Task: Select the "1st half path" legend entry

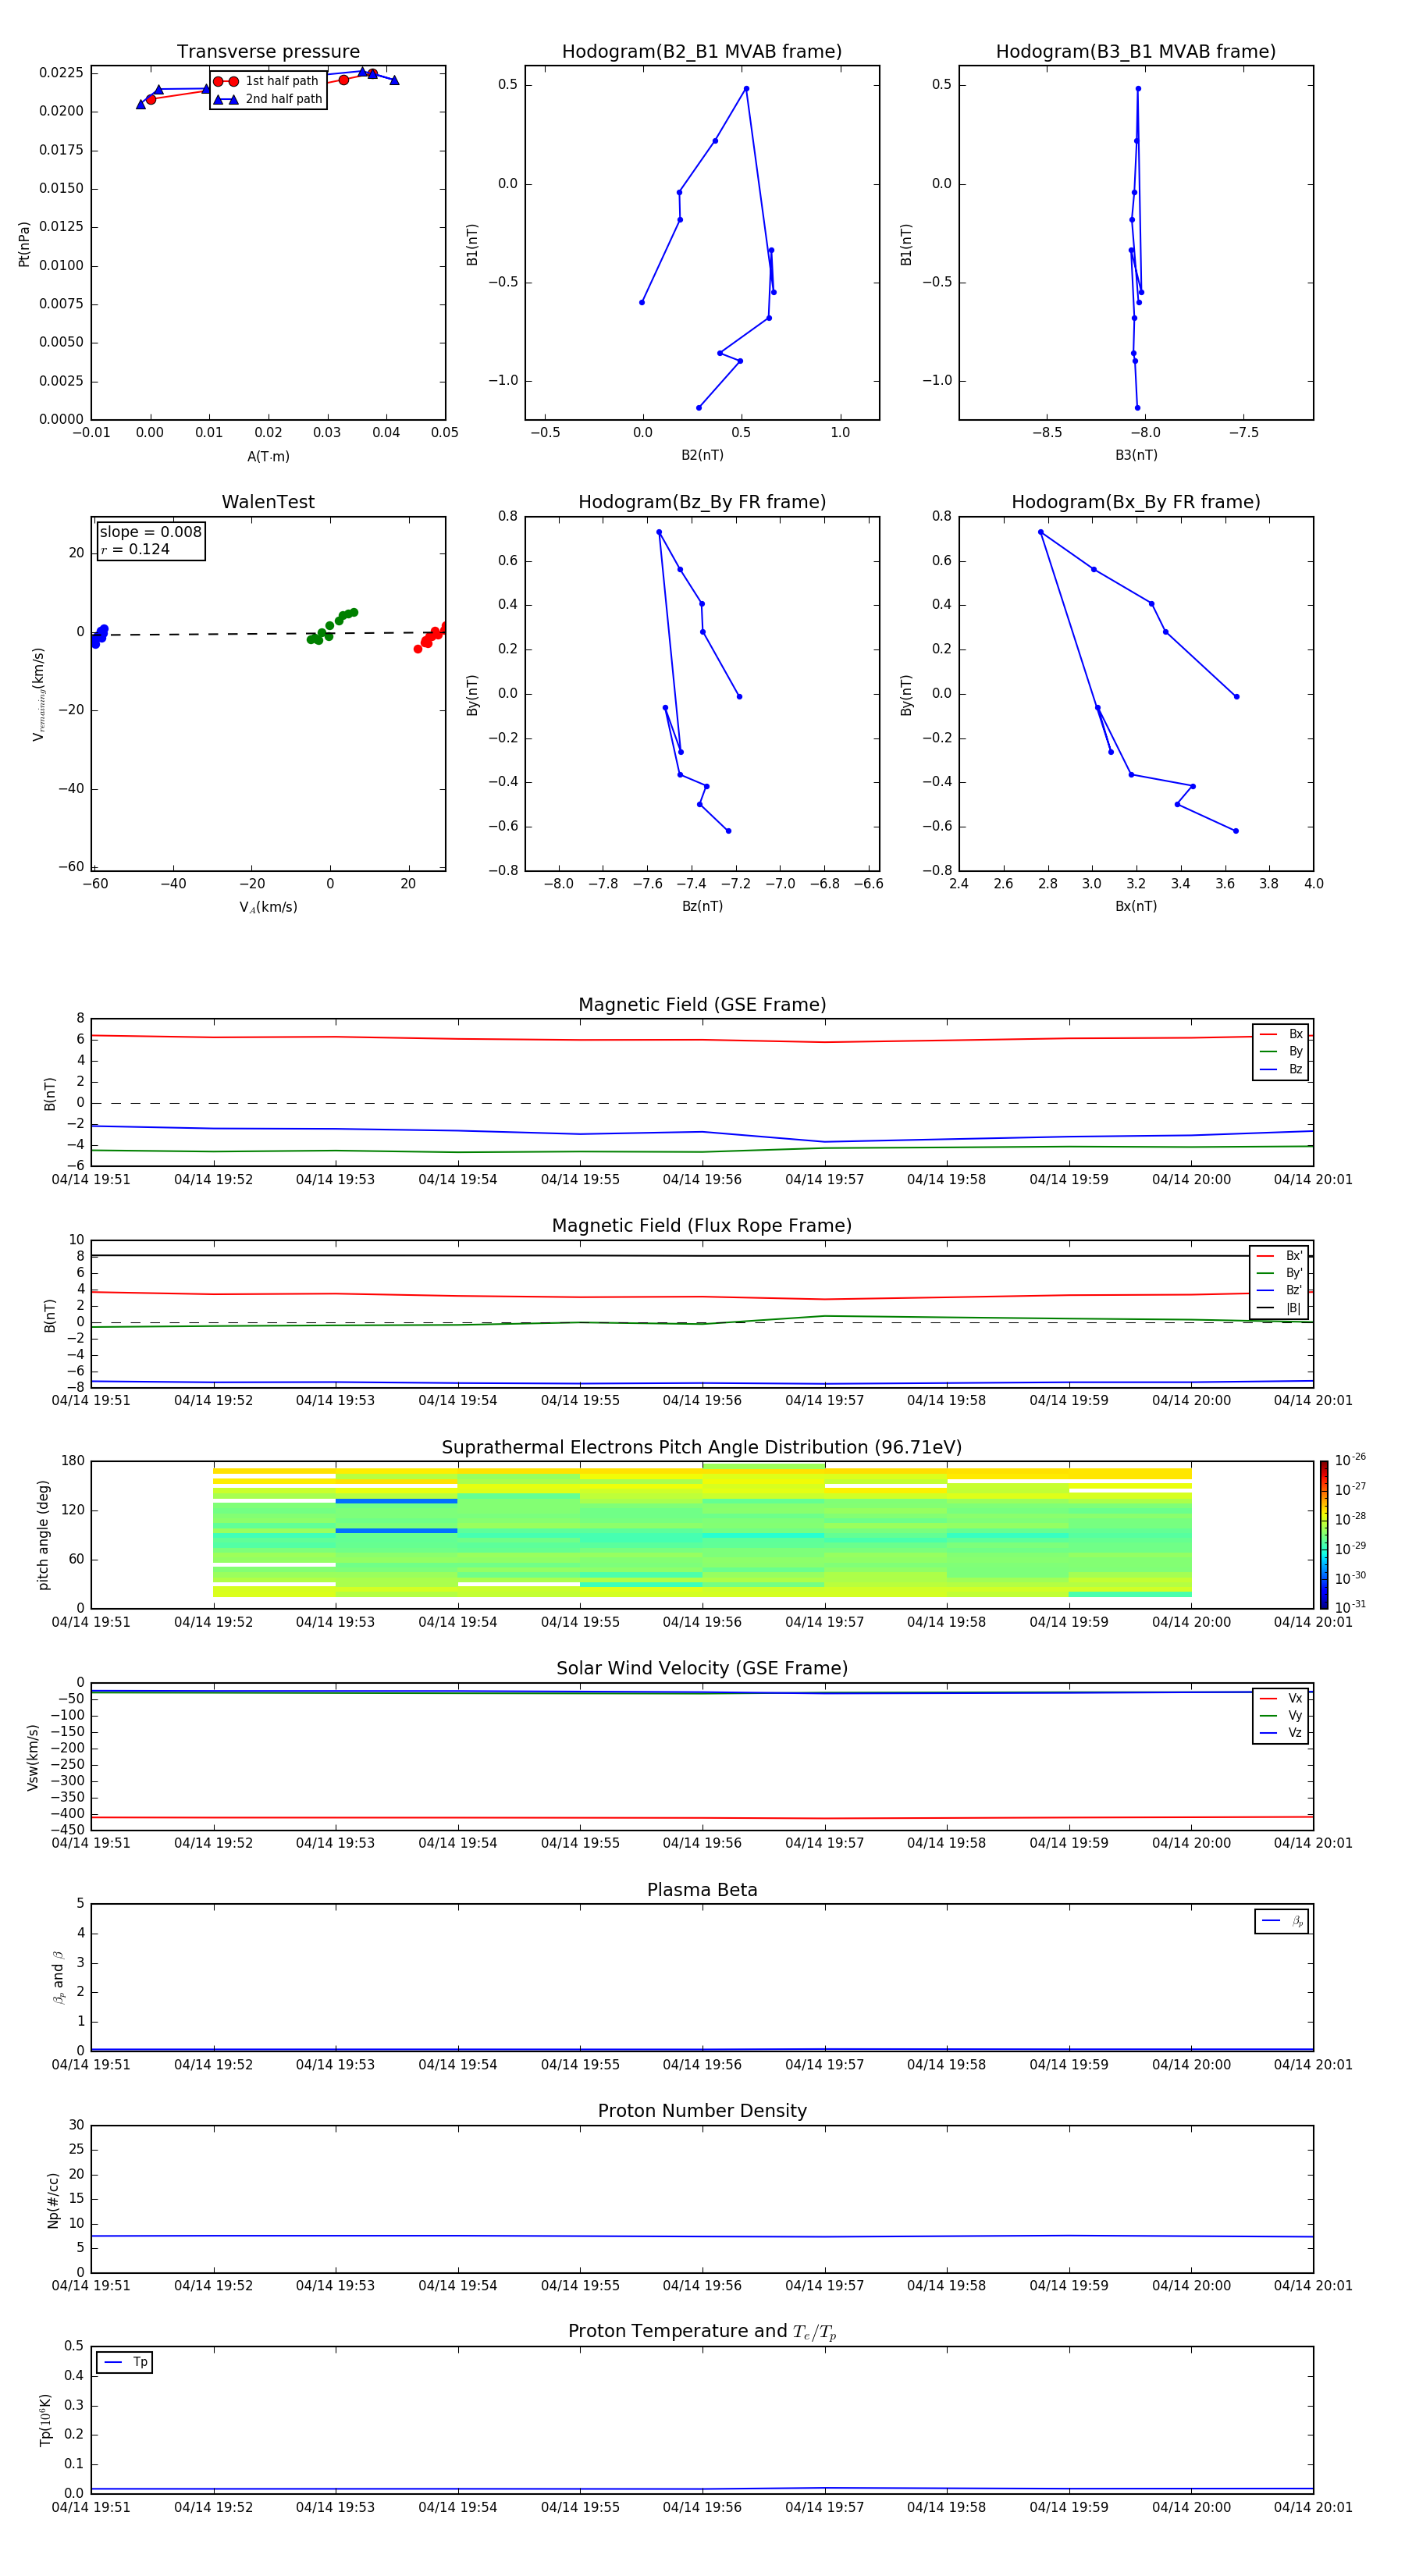Action: tap(267, 81)
